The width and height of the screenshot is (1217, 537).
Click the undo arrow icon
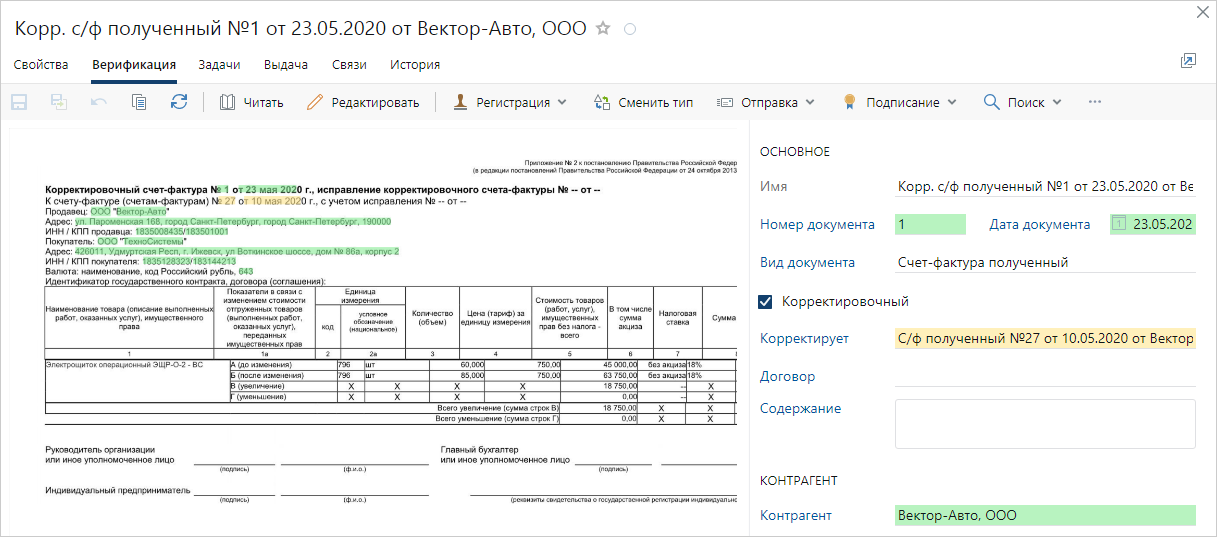99,102
